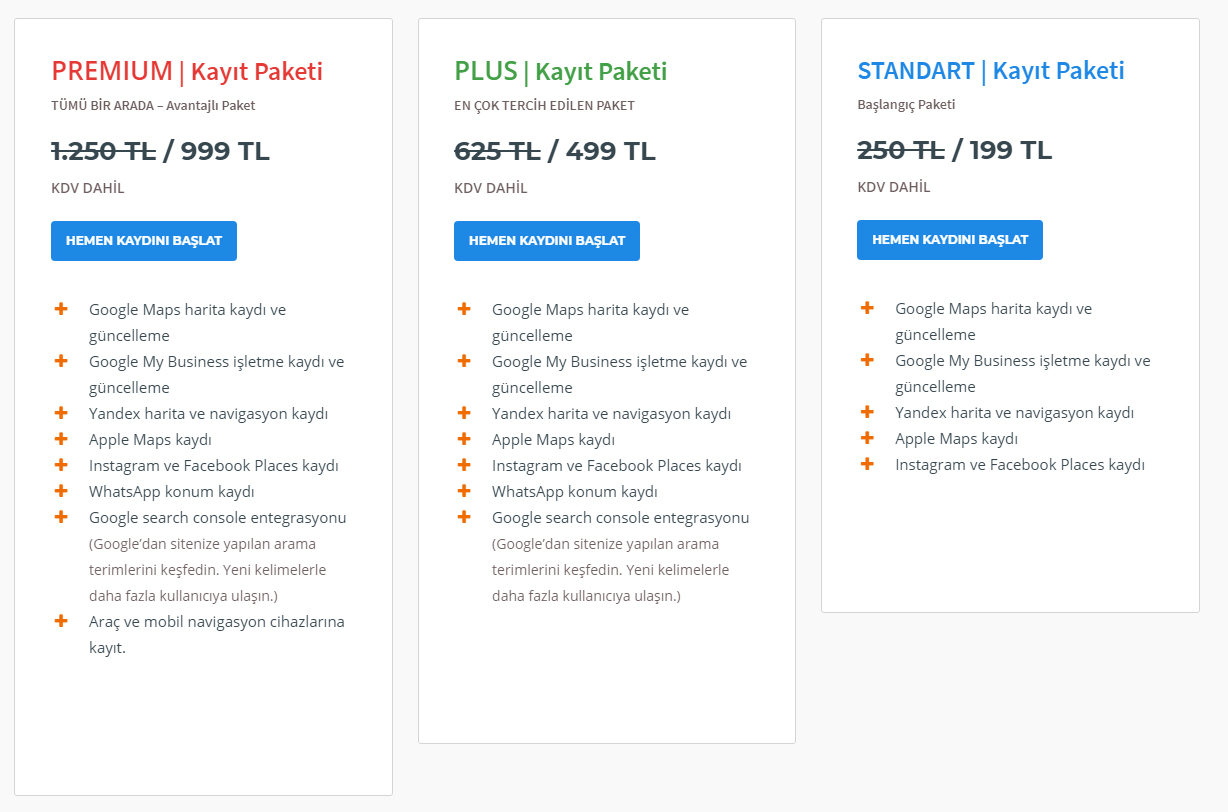This screenshot has width=1228, height=812.
Task: Click plus icon beside Plus WhatsApp konum kaydı
Action: (x=464, y=491)
